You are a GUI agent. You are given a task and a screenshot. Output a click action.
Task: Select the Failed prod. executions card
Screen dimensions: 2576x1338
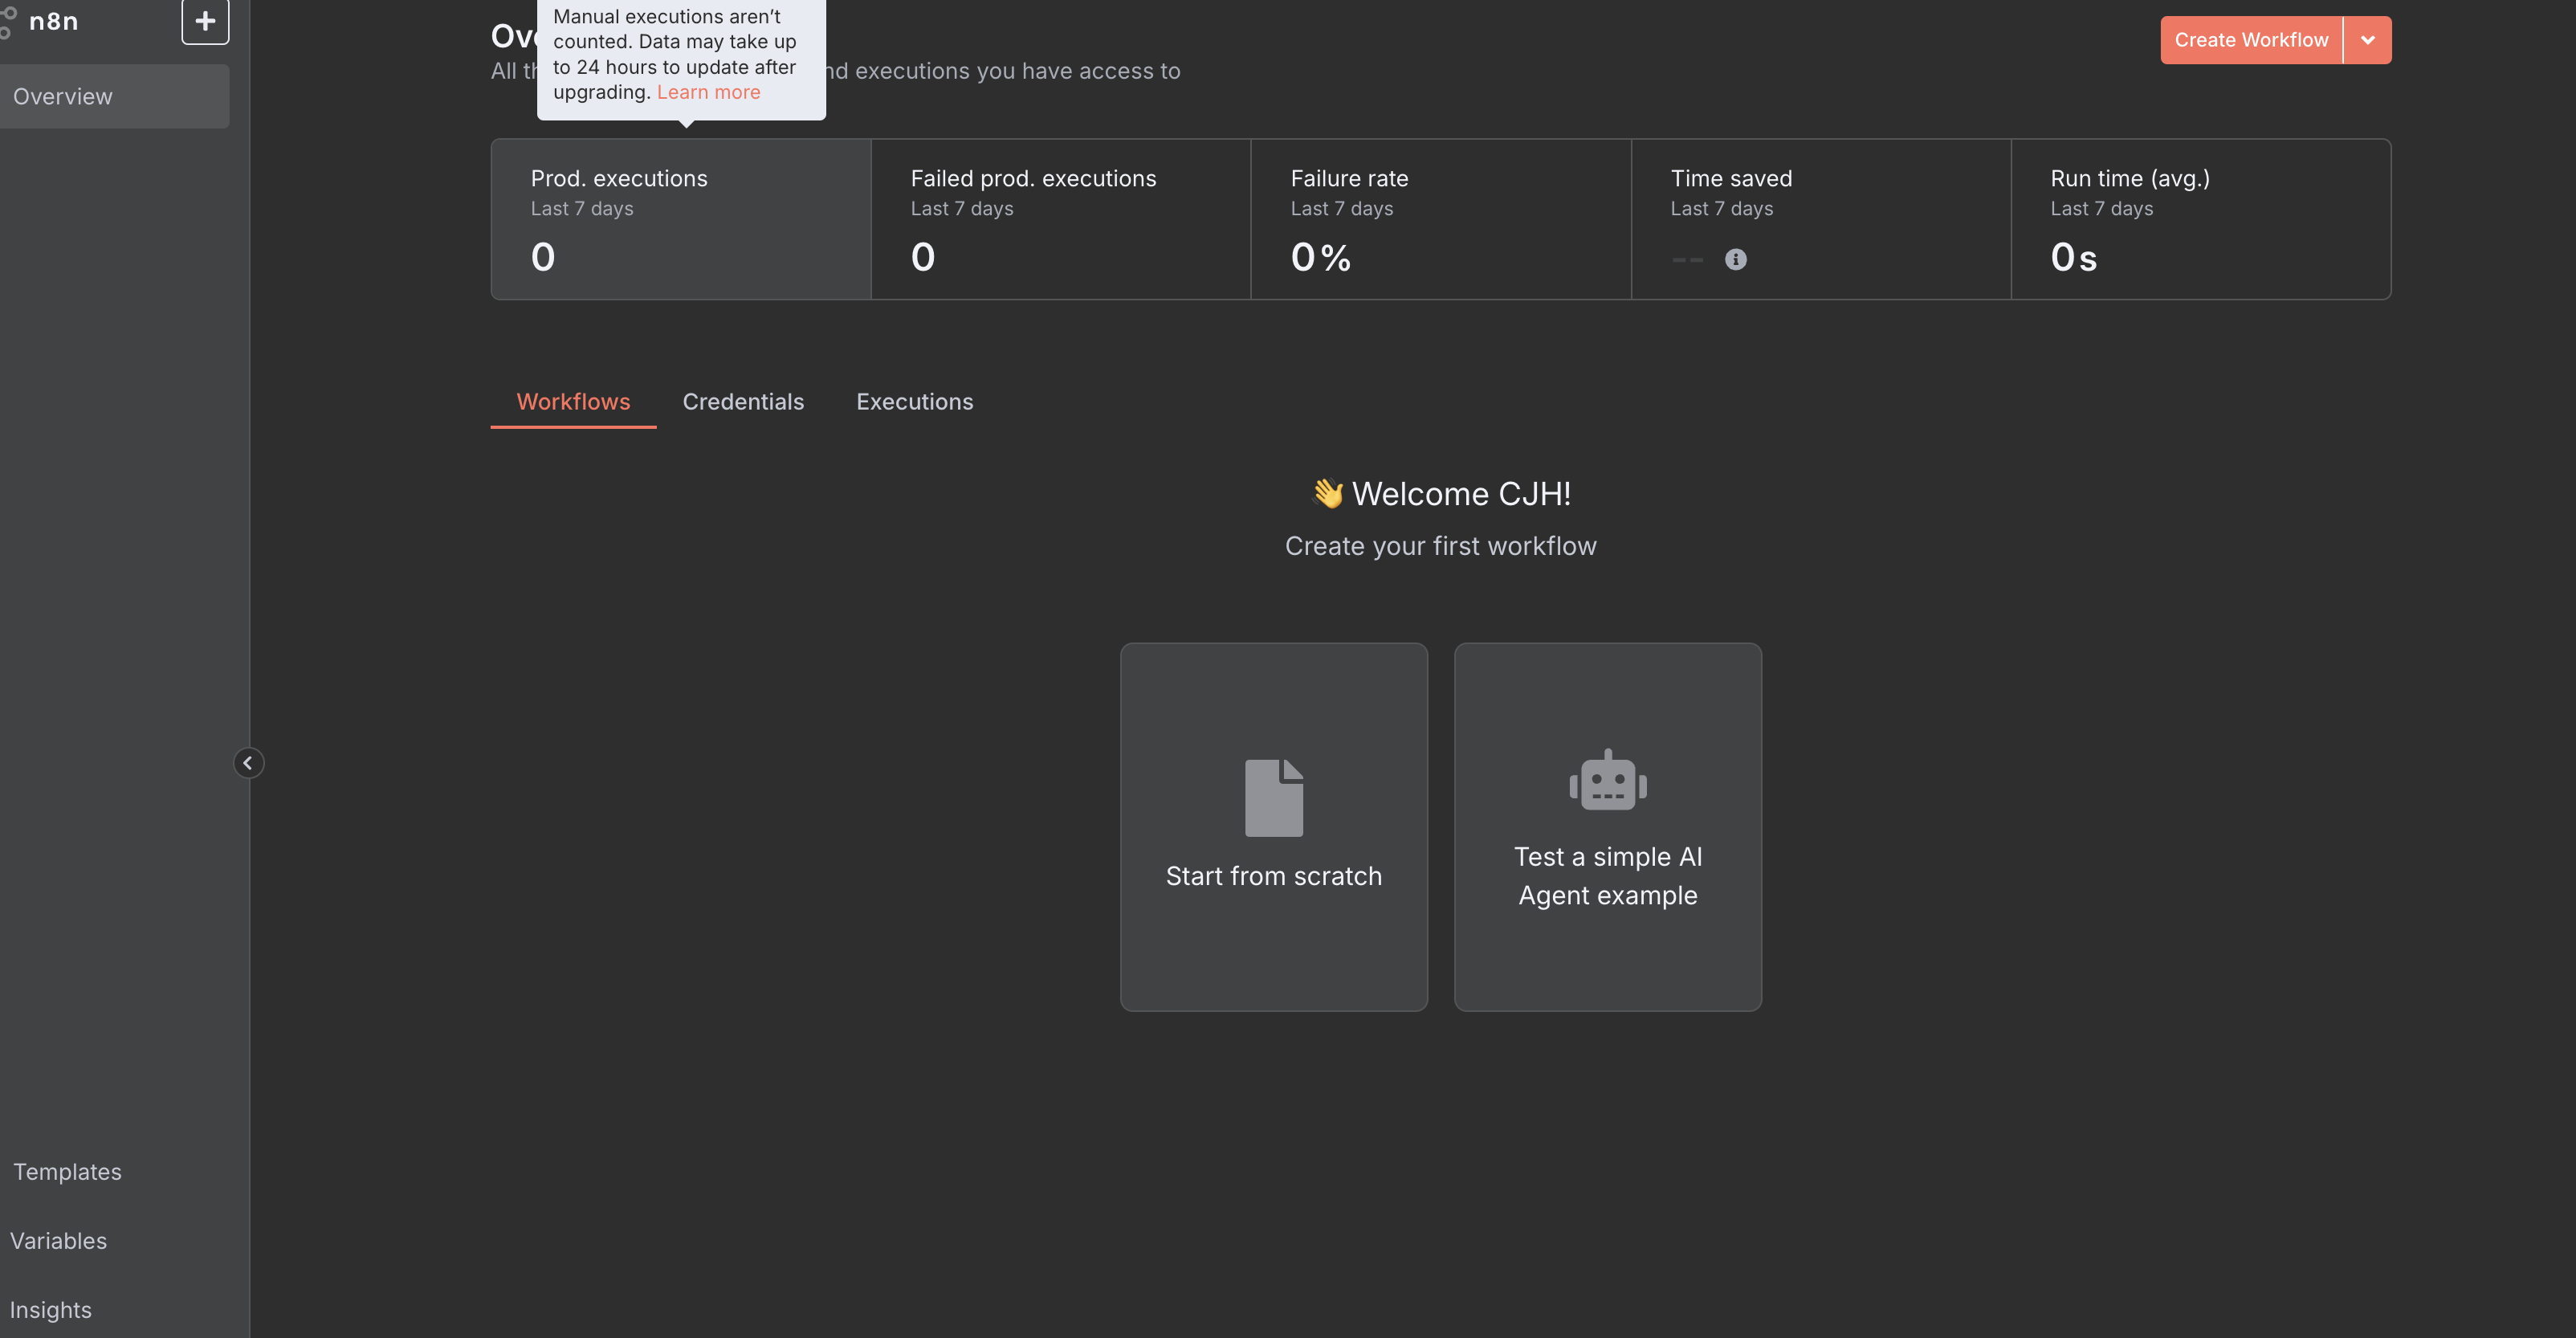(1060, 219)
